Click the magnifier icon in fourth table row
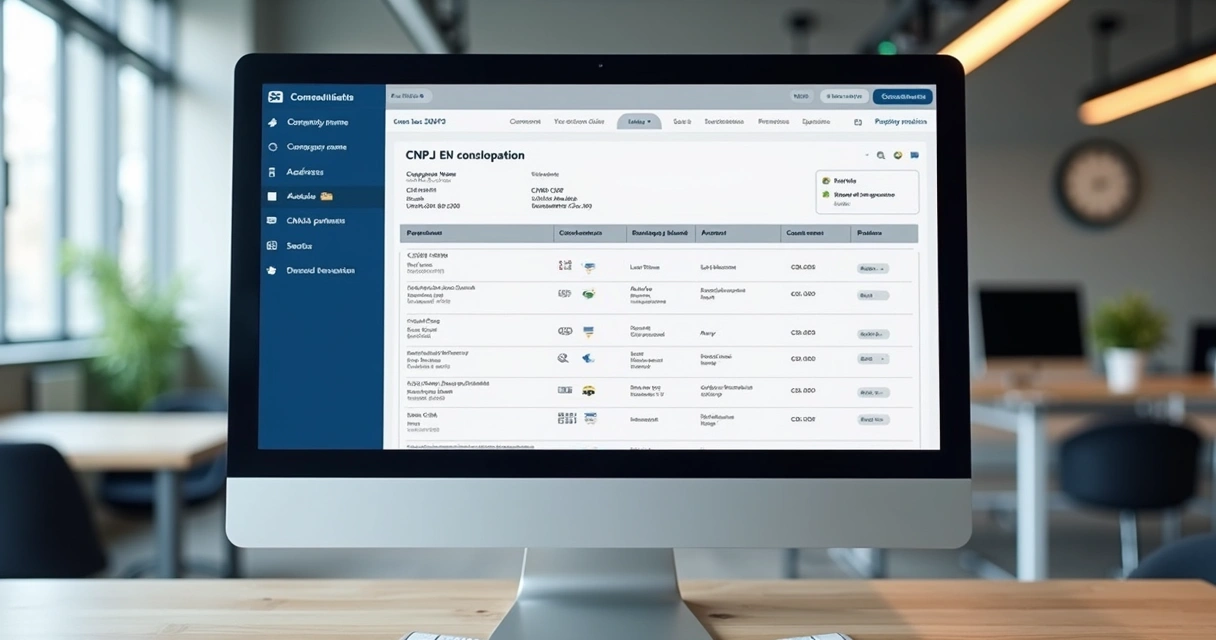 coord(563,357)
